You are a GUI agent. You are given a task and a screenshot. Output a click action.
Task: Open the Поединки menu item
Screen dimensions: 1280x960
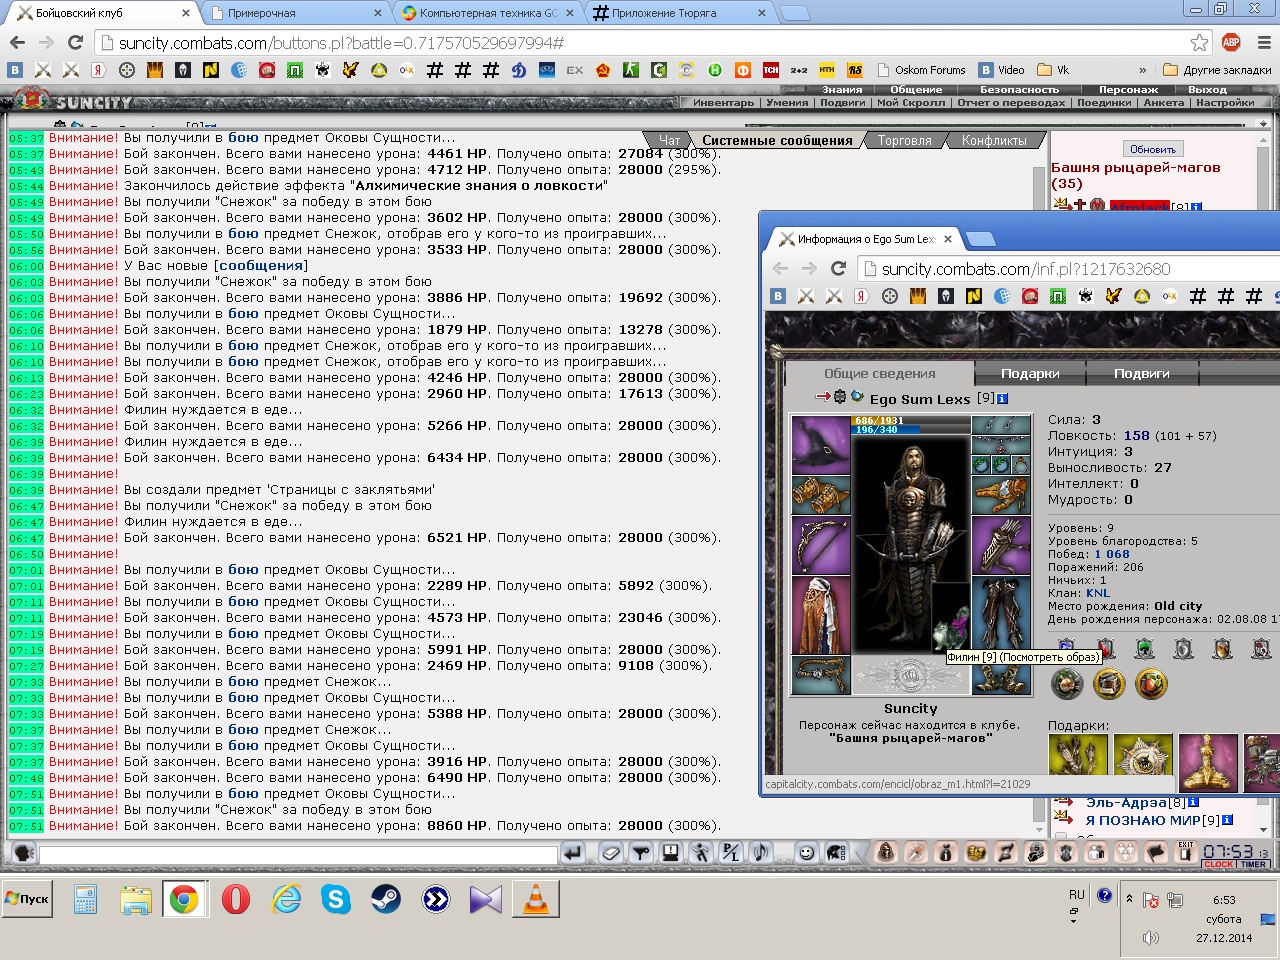pos(1104,102)
